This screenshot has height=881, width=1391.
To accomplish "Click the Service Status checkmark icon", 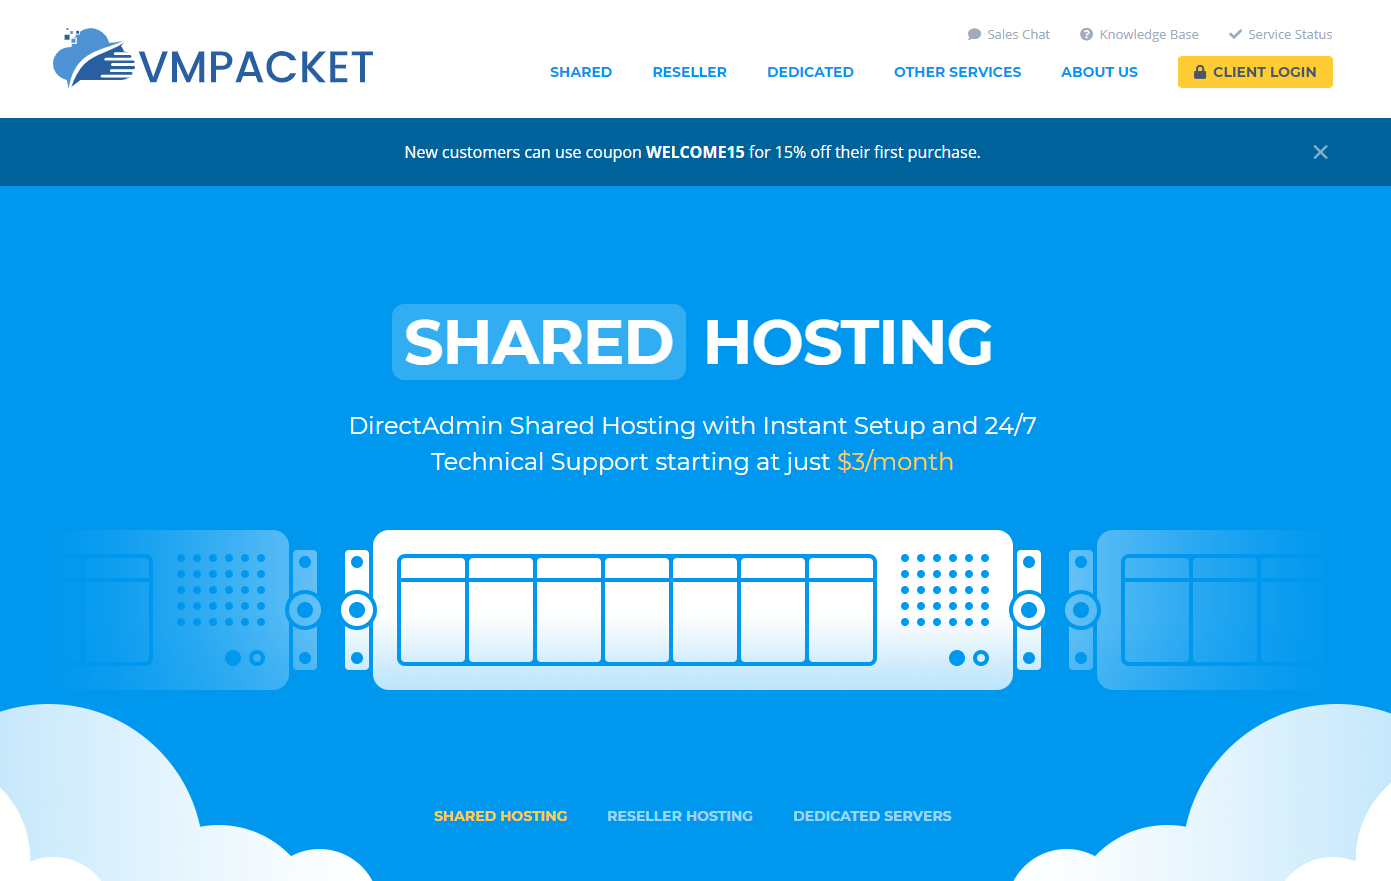I will pos(1236,33).
